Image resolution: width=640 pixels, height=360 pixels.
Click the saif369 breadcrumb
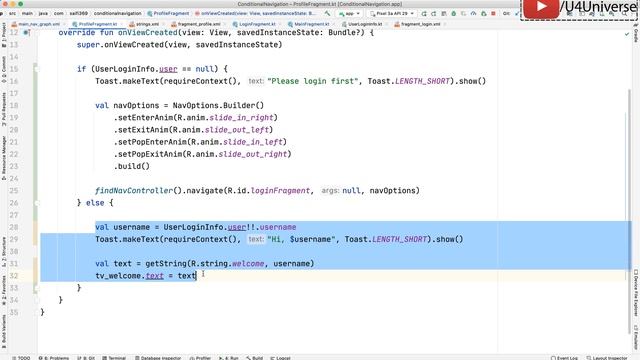click(x=78, y=13)
